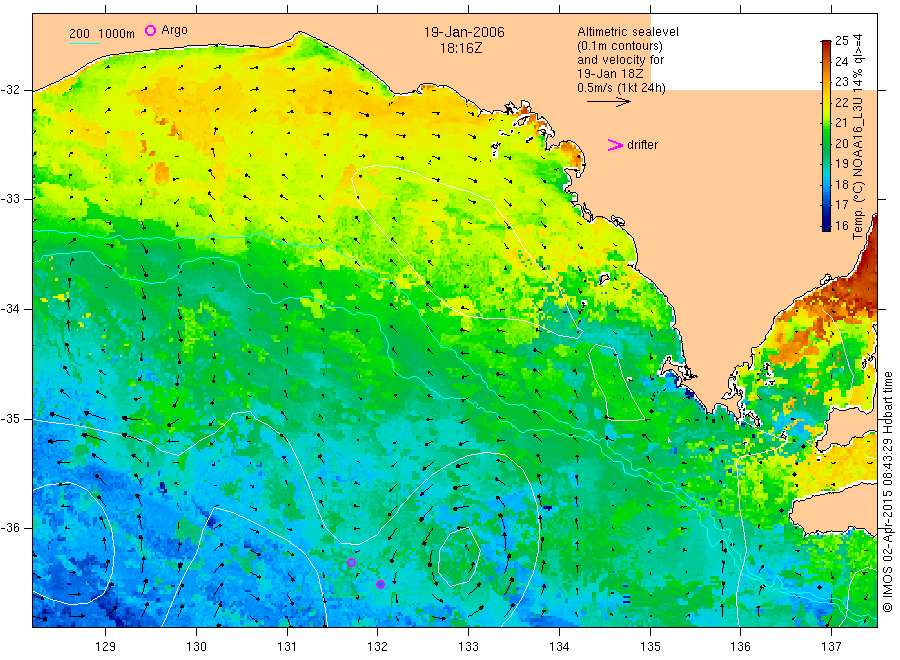This screenshot has width=900, height=660.
Task: Click the 'and velocity for' text
Action: tap(620, 60)
